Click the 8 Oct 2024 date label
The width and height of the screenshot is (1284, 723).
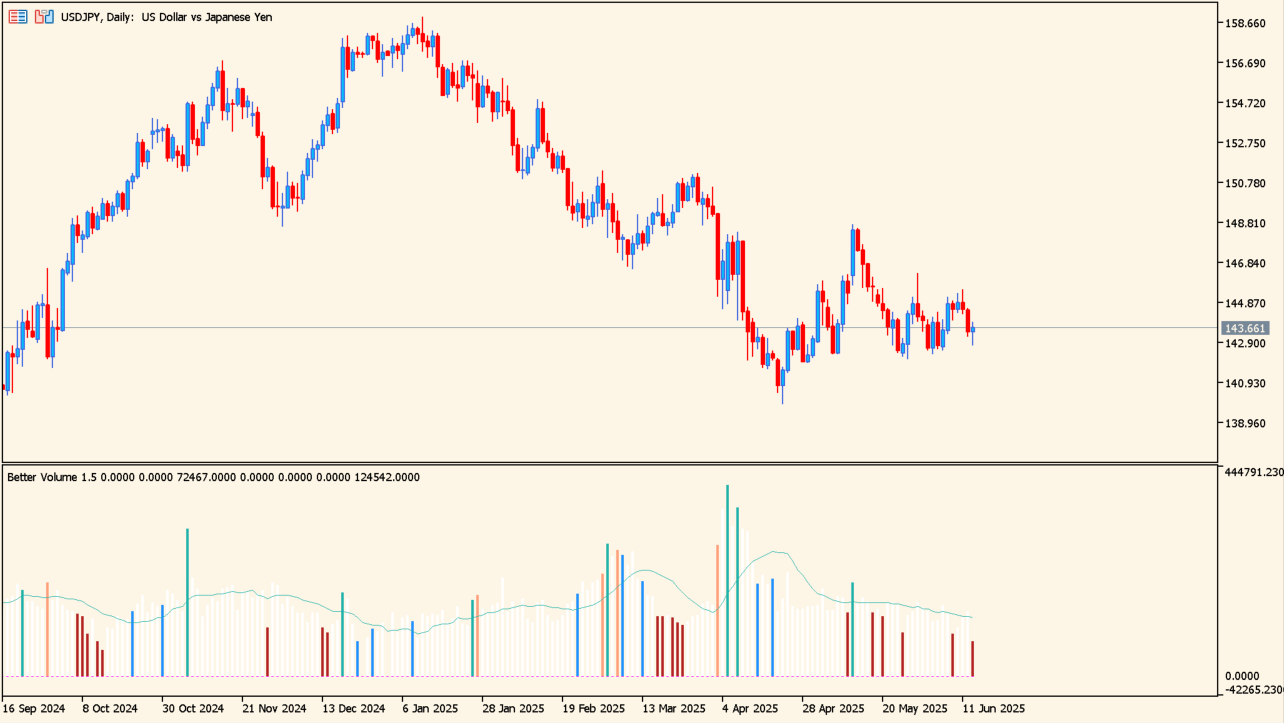110,708
